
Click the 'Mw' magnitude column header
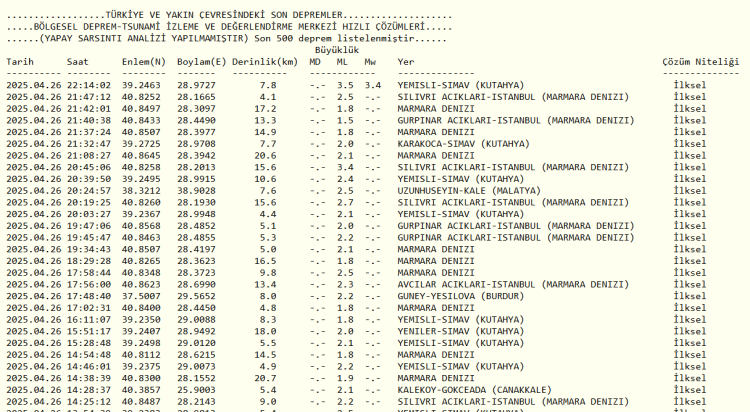[x=370, y=62]
